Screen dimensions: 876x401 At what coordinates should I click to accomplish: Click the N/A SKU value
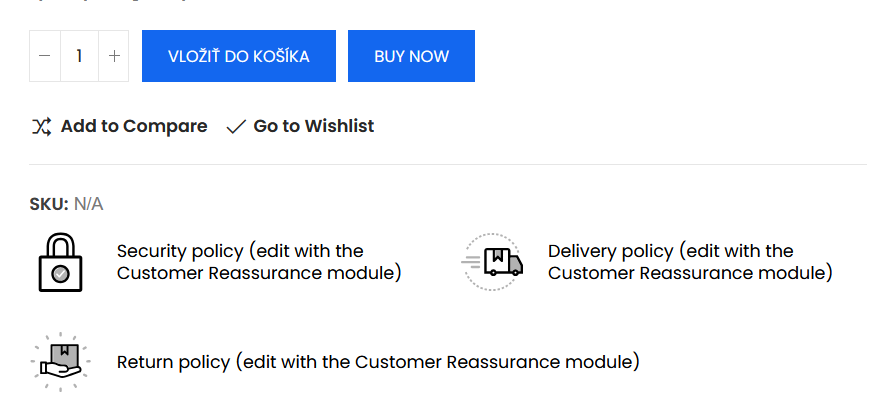(x=89, y=204)
